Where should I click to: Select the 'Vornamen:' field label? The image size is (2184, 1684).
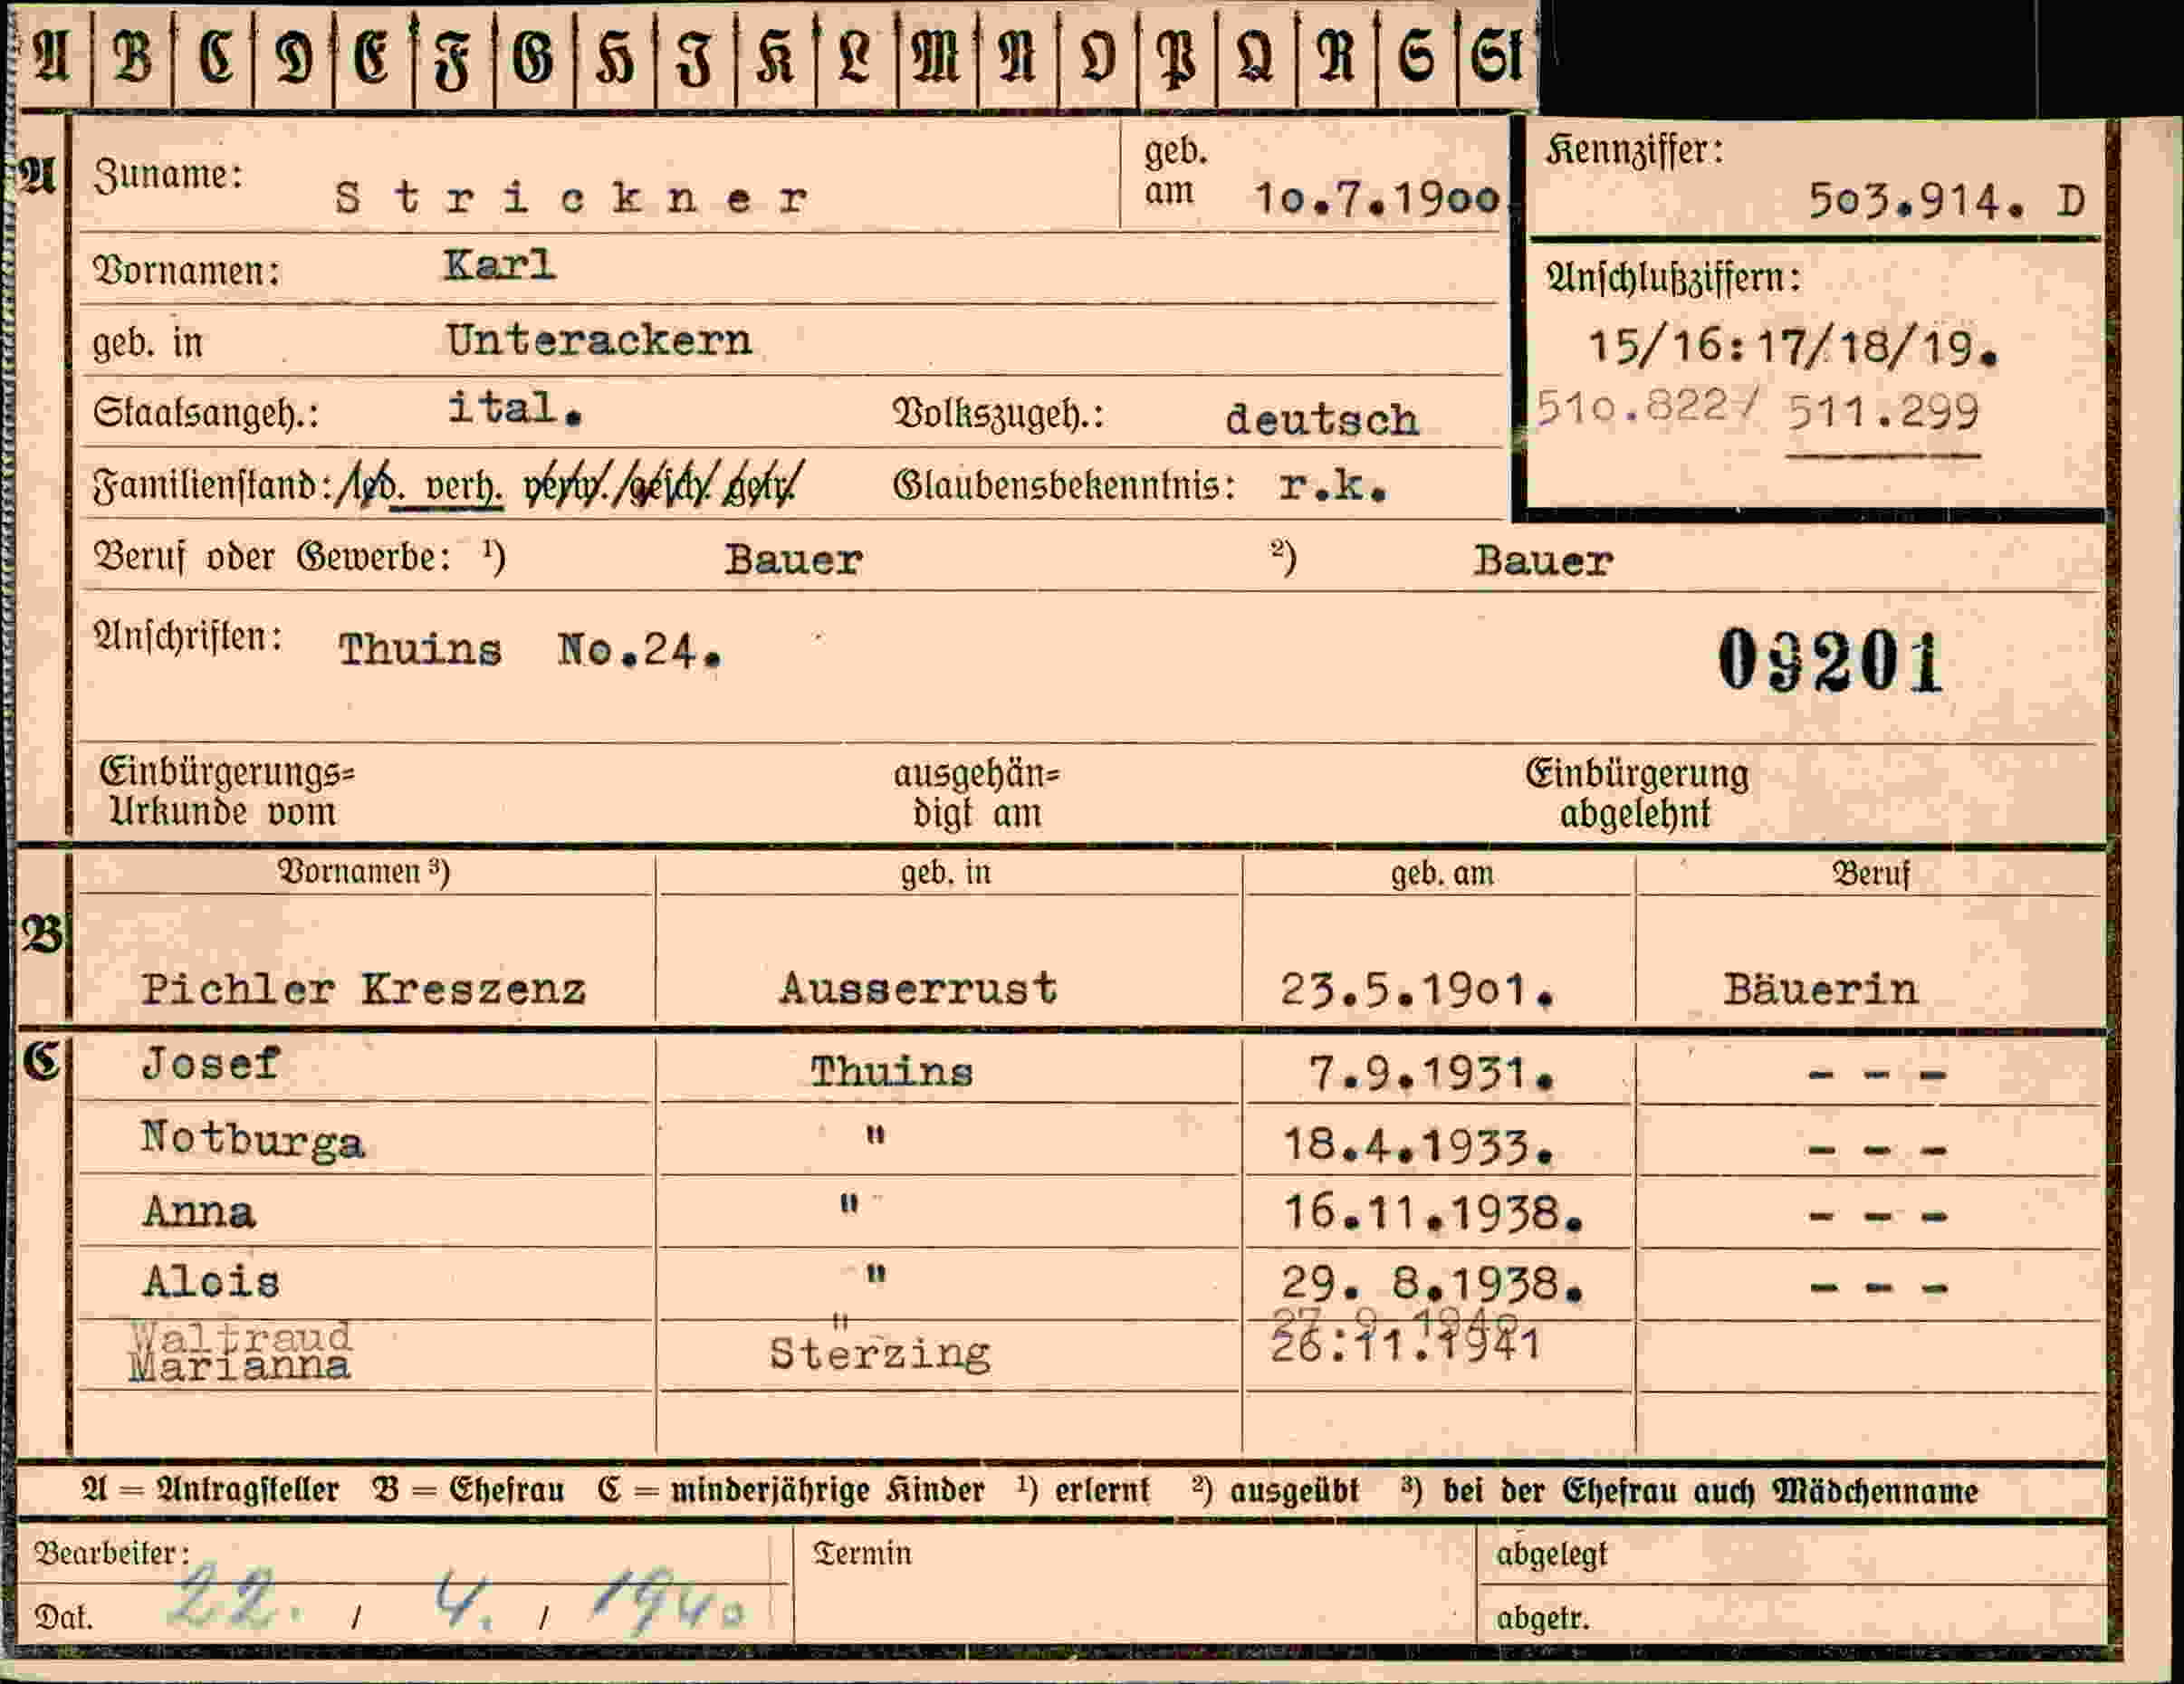point(186,271)
